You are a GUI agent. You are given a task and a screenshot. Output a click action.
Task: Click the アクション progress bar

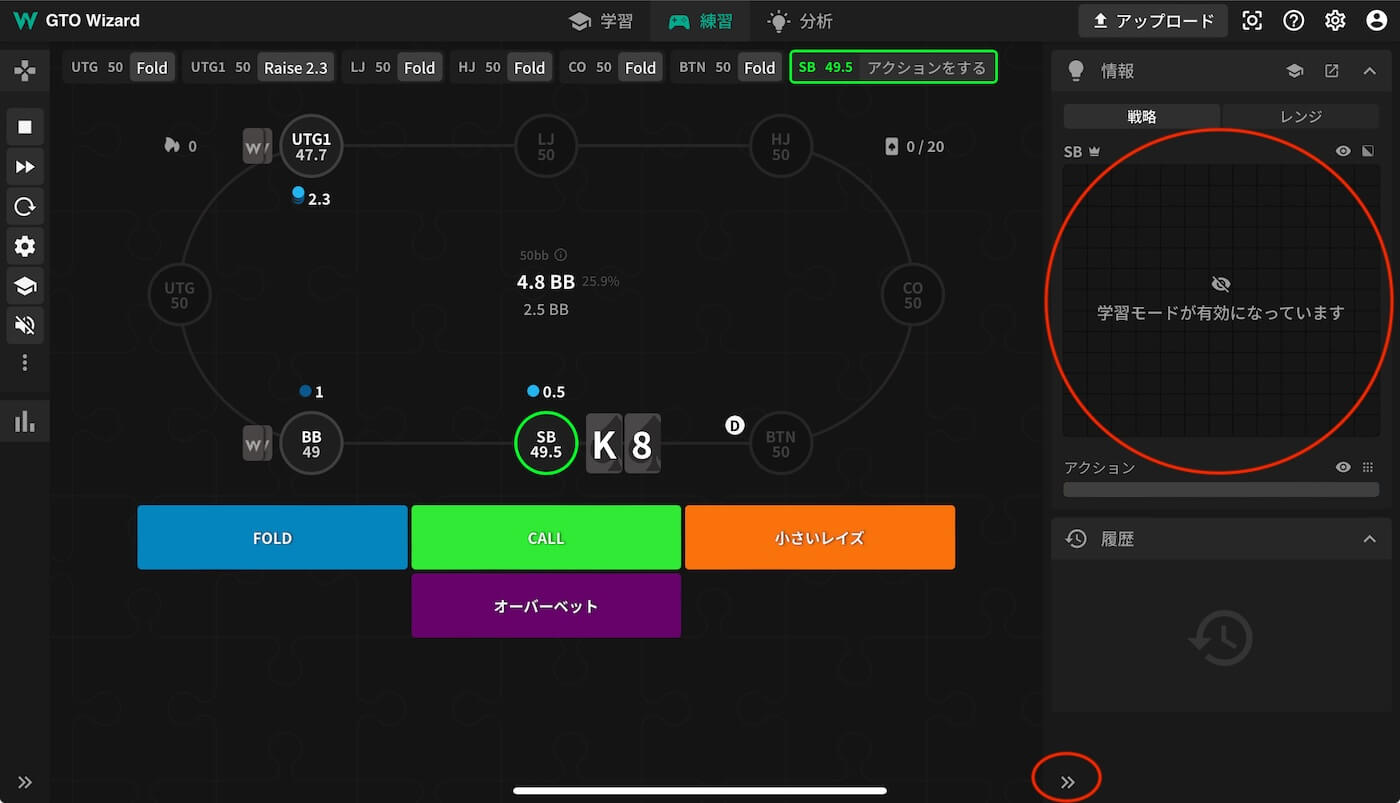1220,490
